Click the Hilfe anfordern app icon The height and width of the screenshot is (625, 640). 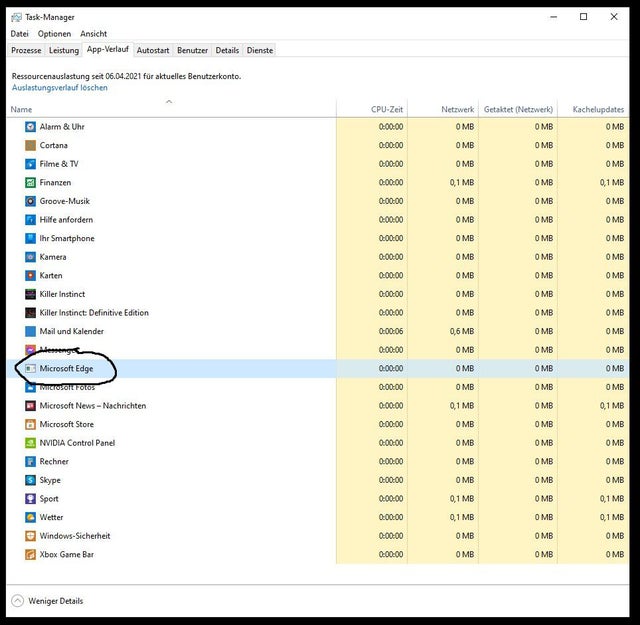[x=30, y=220]
